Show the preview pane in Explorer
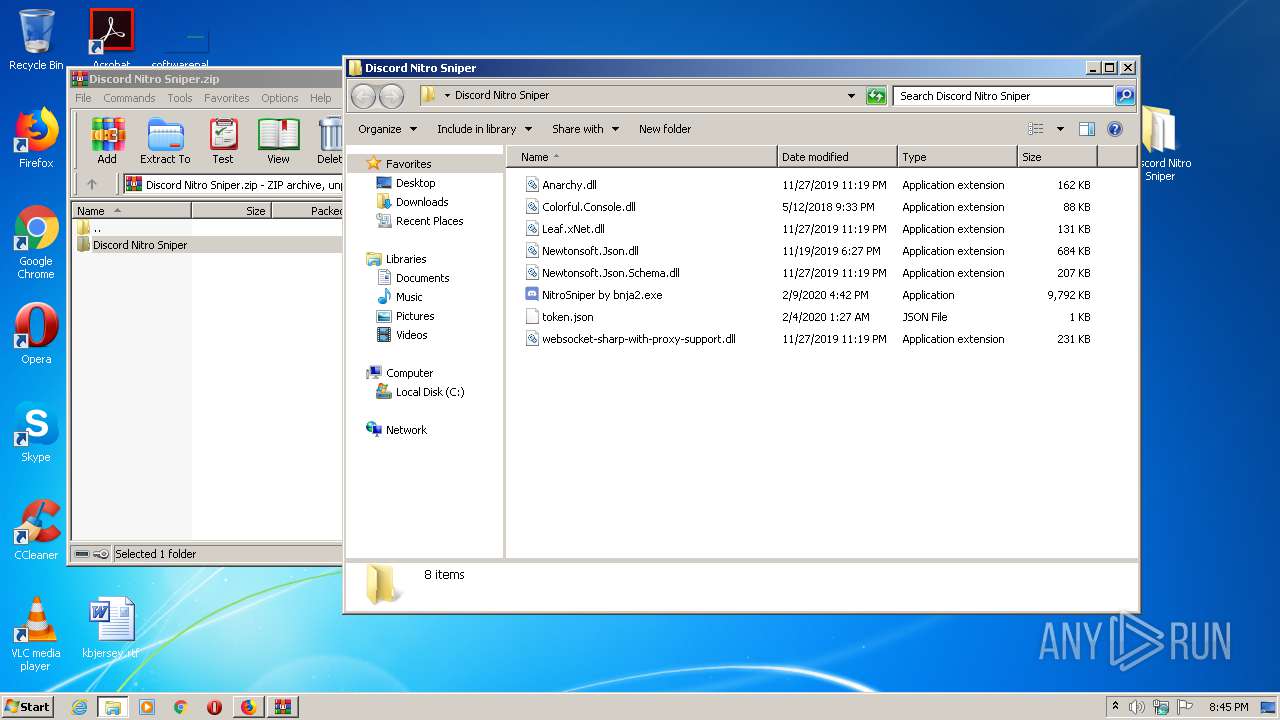Image resolution: width=1280 pixels, height=720 pixels. [x=1087, y=129]
